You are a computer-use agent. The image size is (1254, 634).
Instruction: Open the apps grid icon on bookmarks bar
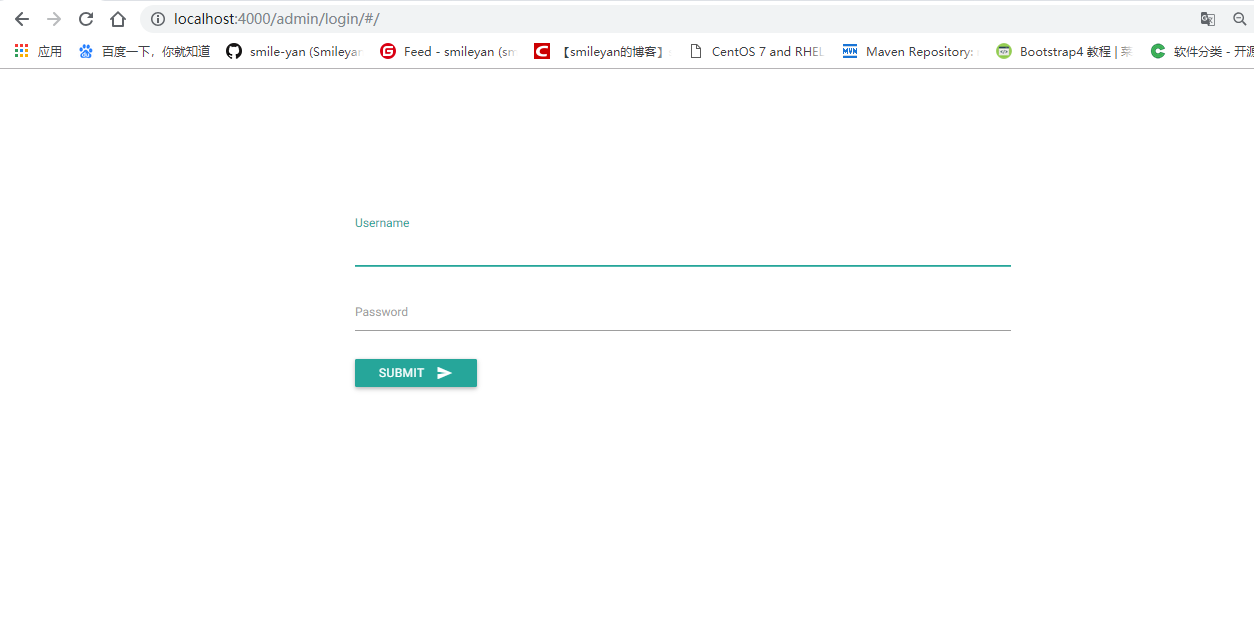click(21, 51)
